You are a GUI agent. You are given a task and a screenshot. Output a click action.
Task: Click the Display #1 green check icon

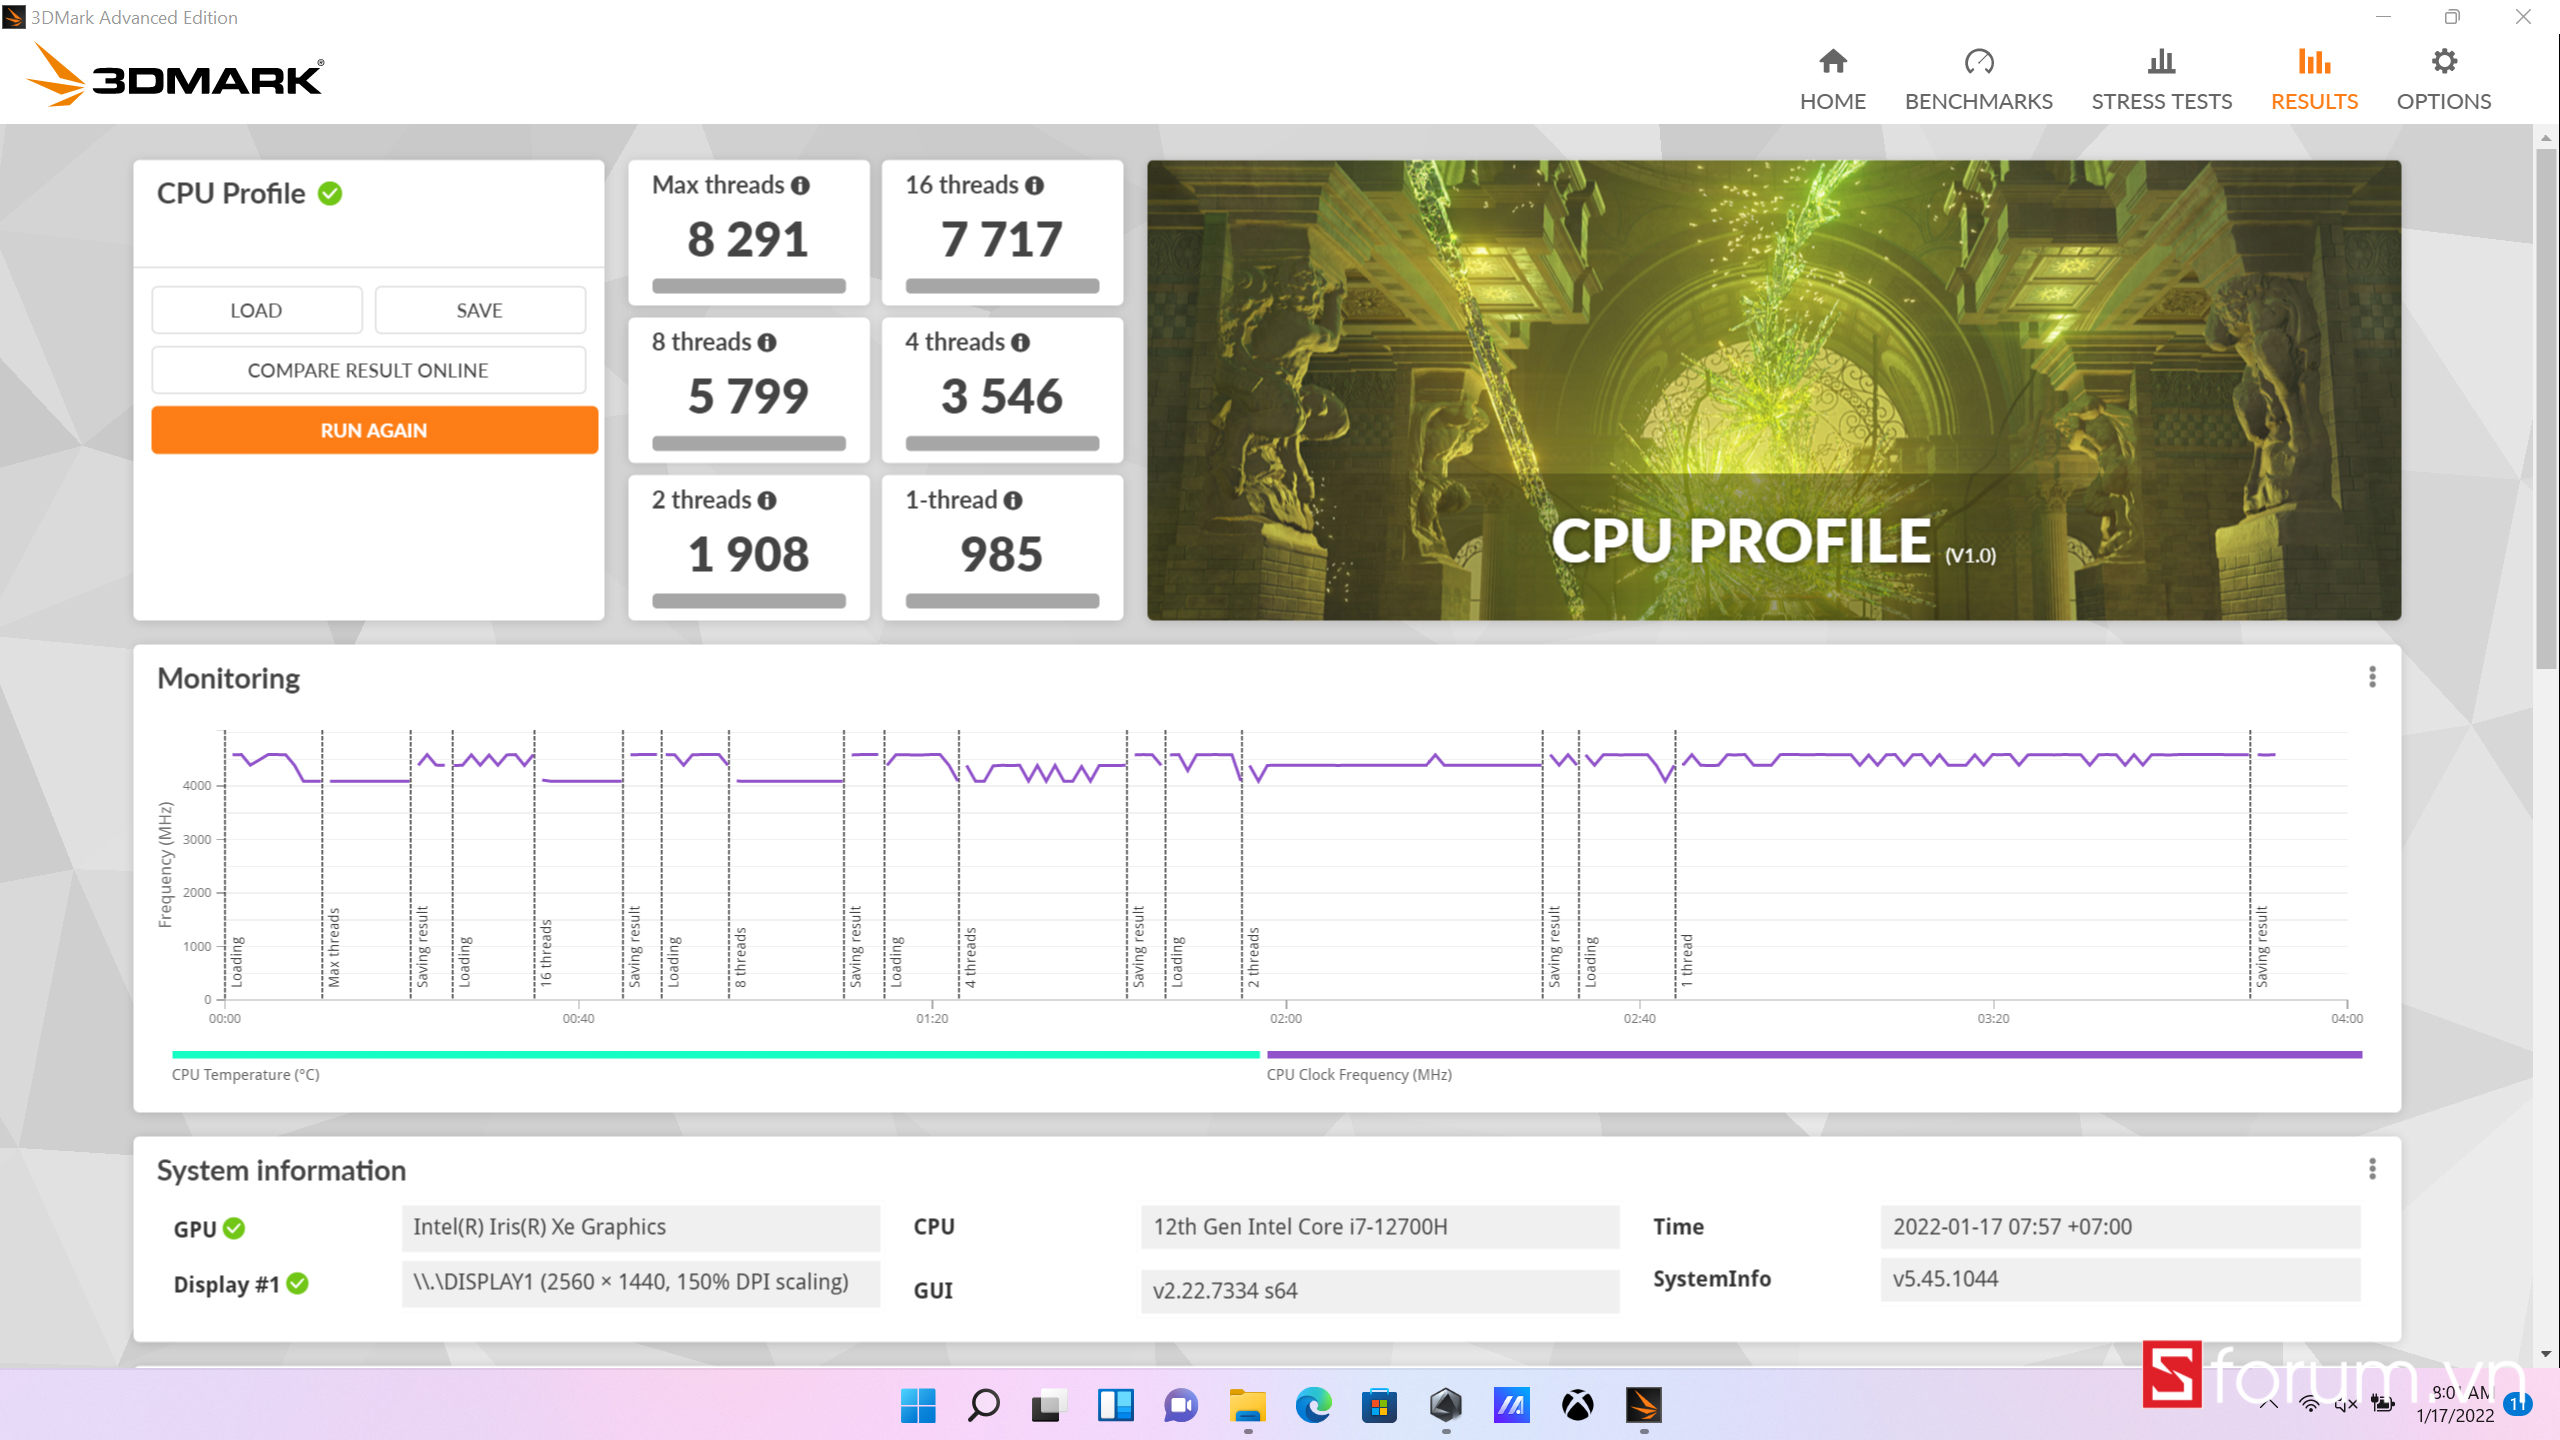(298, 1283)
